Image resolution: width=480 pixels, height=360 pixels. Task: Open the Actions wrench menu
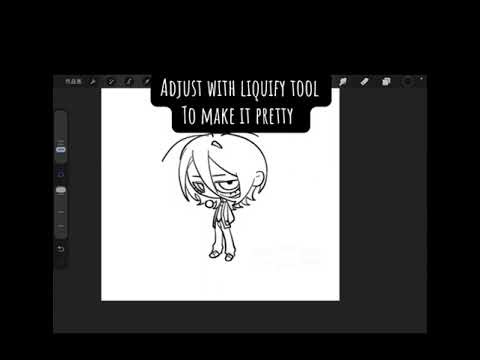[93, 82]
